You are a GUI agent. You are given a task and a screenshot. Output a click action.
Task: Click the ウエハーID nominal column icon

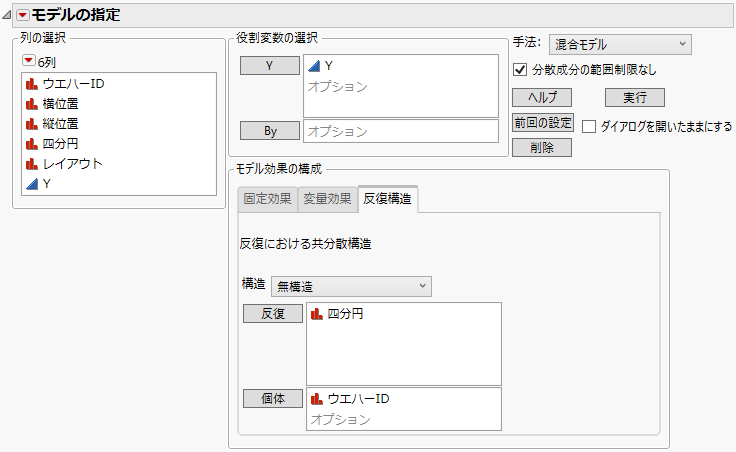tap(32, 83)
